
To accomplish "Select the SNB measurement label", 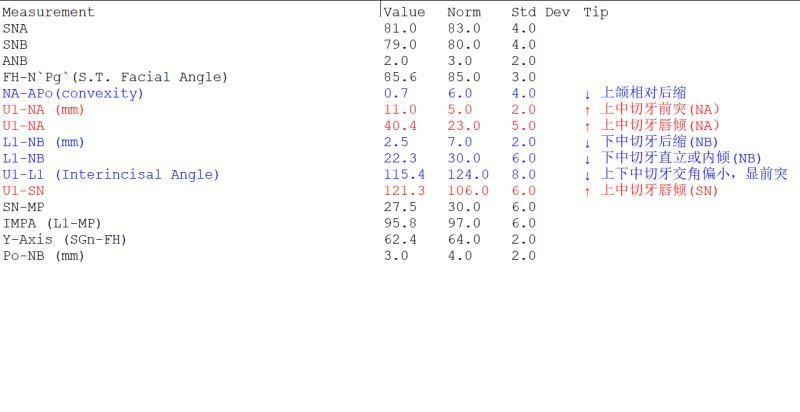I will [x=15, y=45].
